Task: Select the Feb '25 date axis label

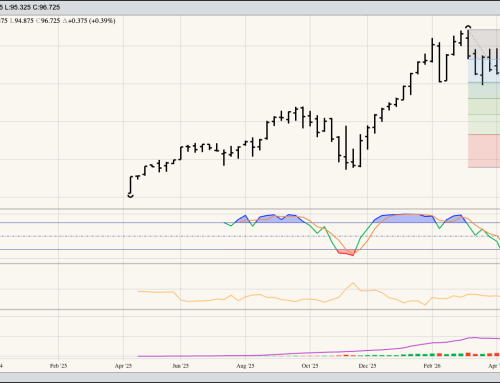Action: (58, 366)
